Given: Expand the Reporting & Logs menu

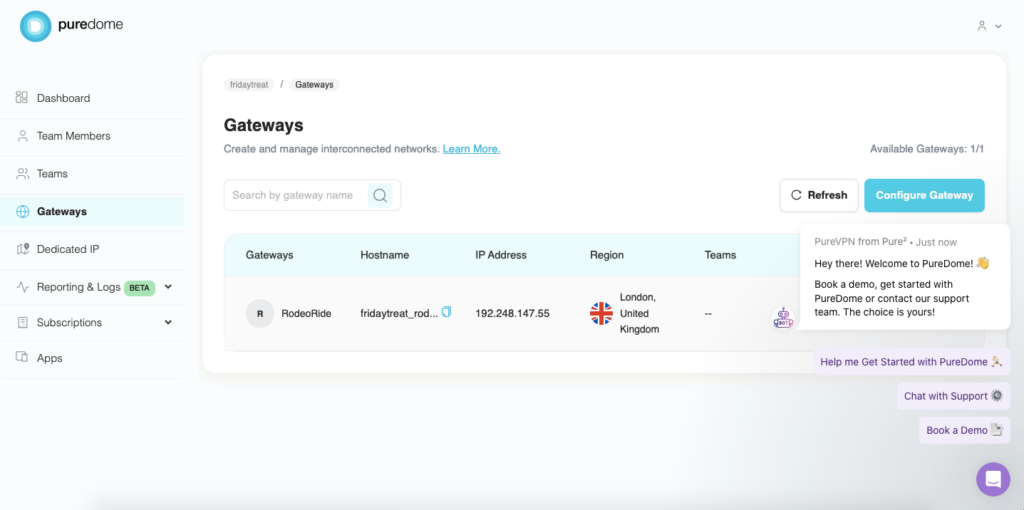Looking at the screenshot, I should pyautogui.click(x=168, y=287).
